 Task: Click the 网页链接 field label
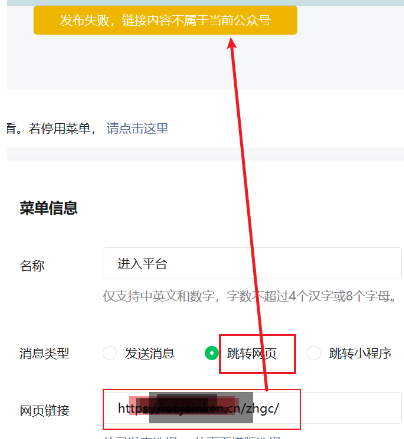pos(44,411)
